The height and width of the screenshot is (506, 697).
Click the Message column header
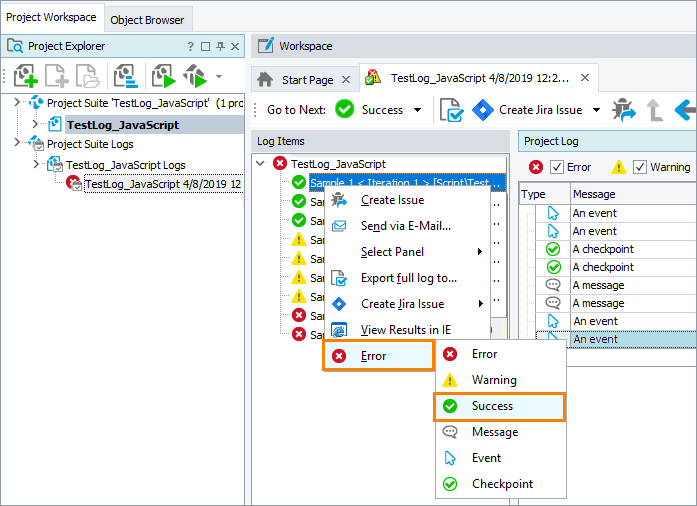(x=594, y=194)
